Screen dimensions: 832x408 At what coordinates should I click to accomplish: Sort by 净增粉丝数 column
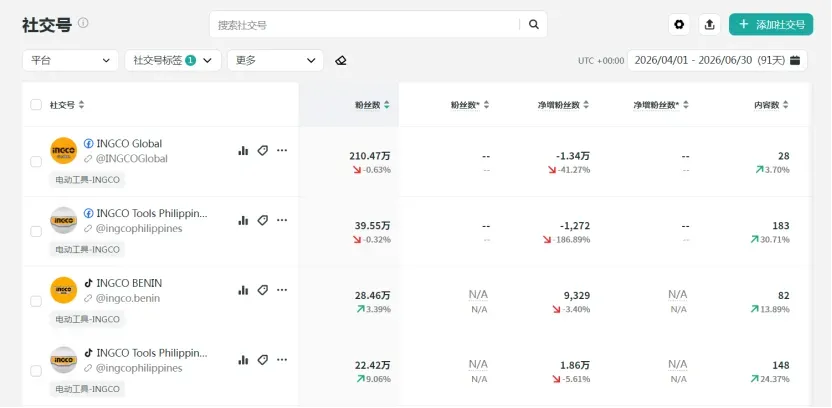click(x=586, y=105)
